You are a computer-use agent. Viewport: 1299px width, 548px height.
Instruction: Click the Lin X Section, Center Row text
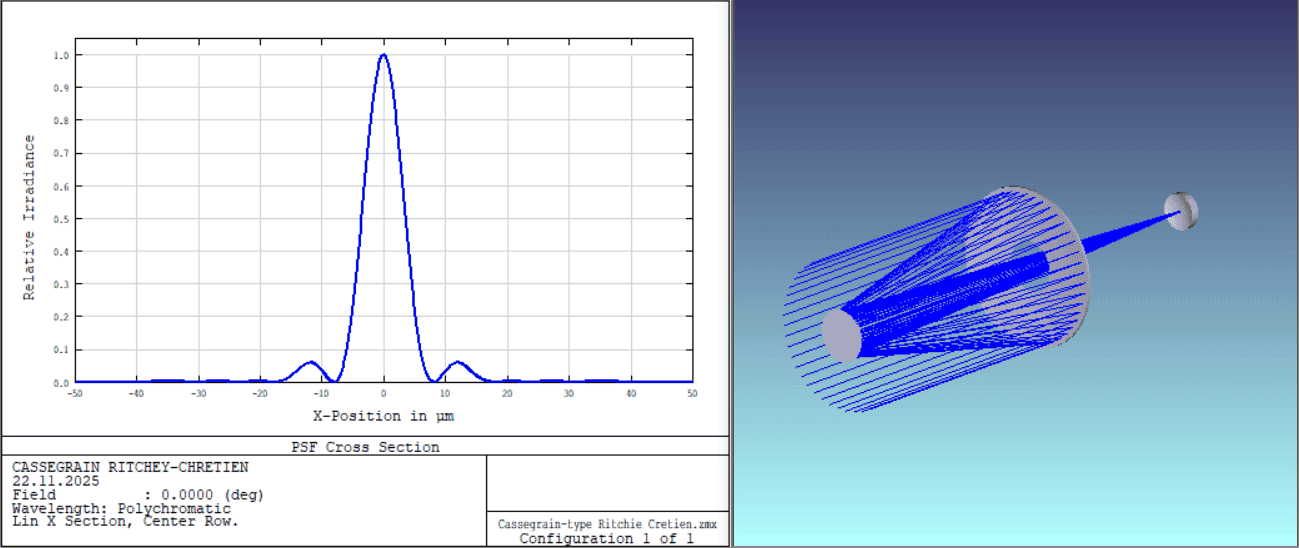[125, 521]
